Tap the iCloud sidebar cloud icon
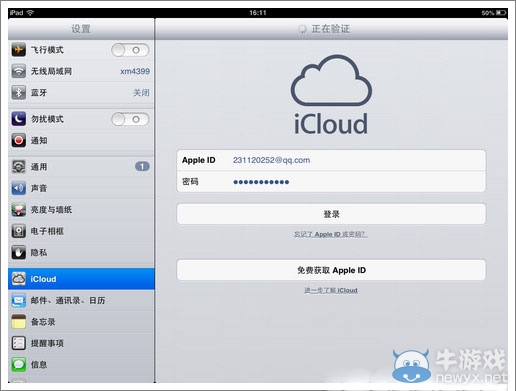Viewport: 516px width, 391px height. pyautogui.click(x=19, y=279)
